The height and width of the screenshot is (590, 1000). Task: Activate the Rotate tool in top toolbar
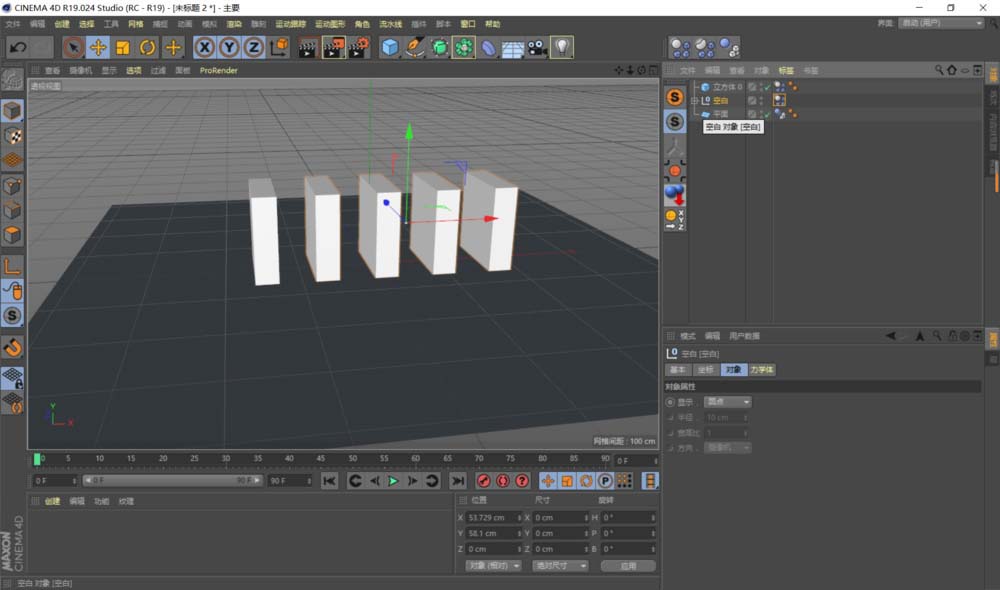click(x=148, y=47)
